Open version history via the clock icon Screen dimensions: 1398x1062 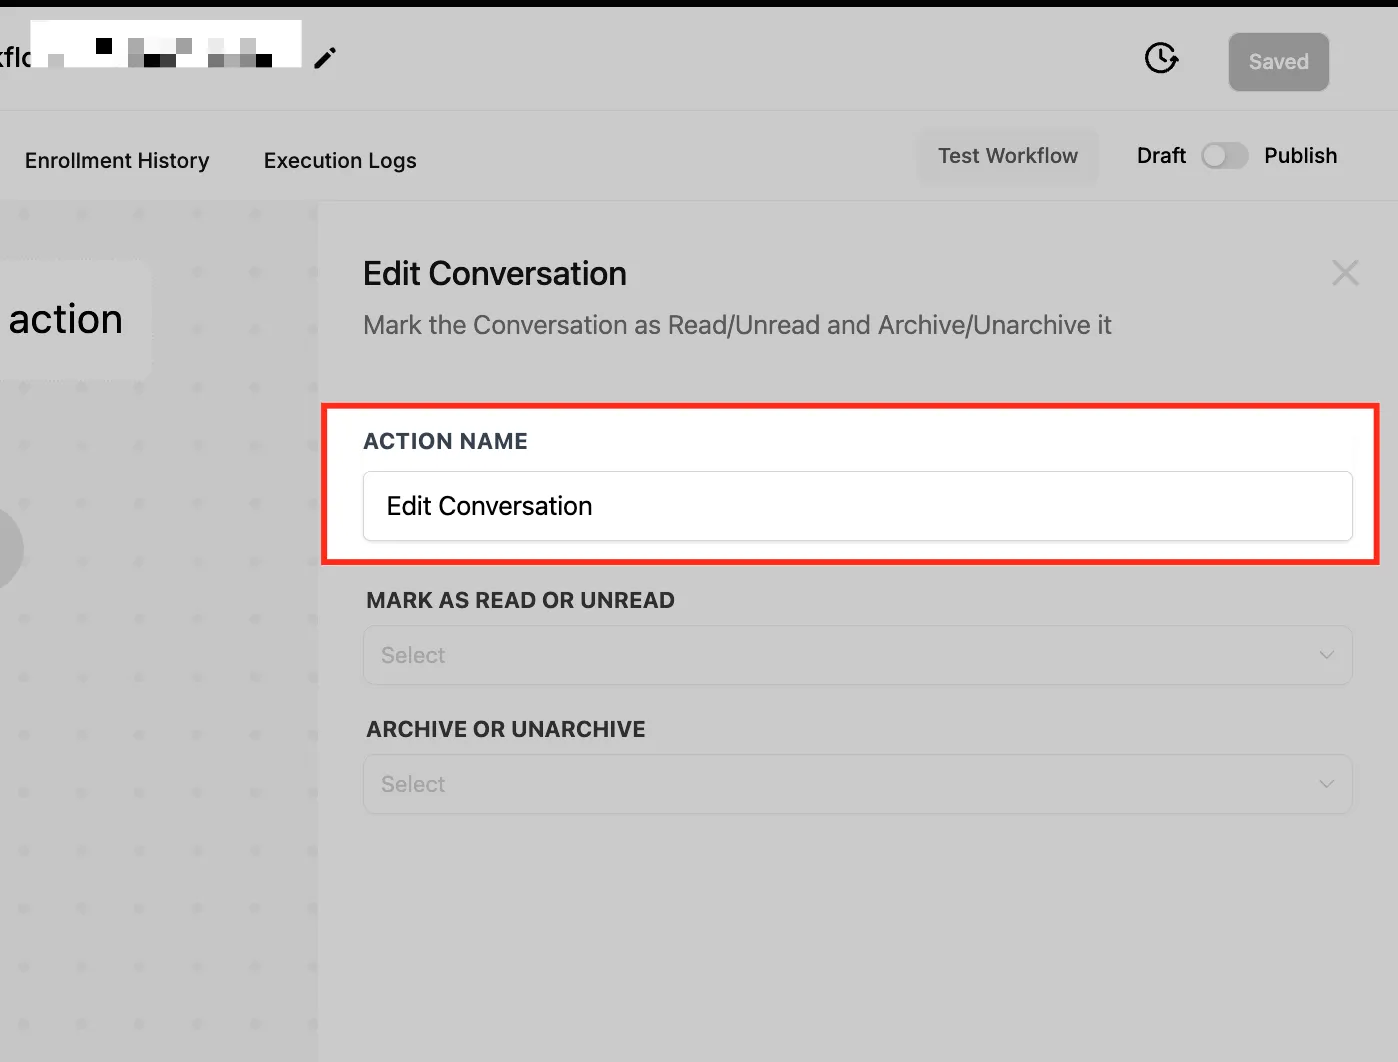[x=1161, y=59]
